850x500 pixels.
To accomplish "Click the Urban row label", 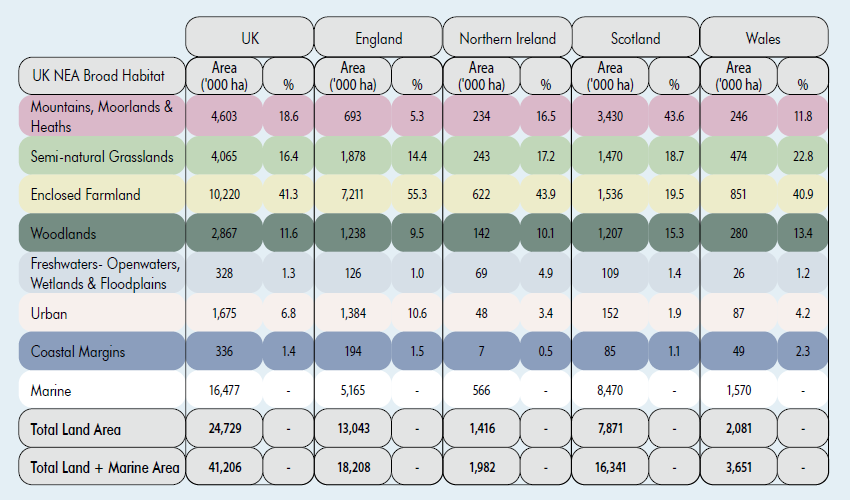I will tap(49, 314).
